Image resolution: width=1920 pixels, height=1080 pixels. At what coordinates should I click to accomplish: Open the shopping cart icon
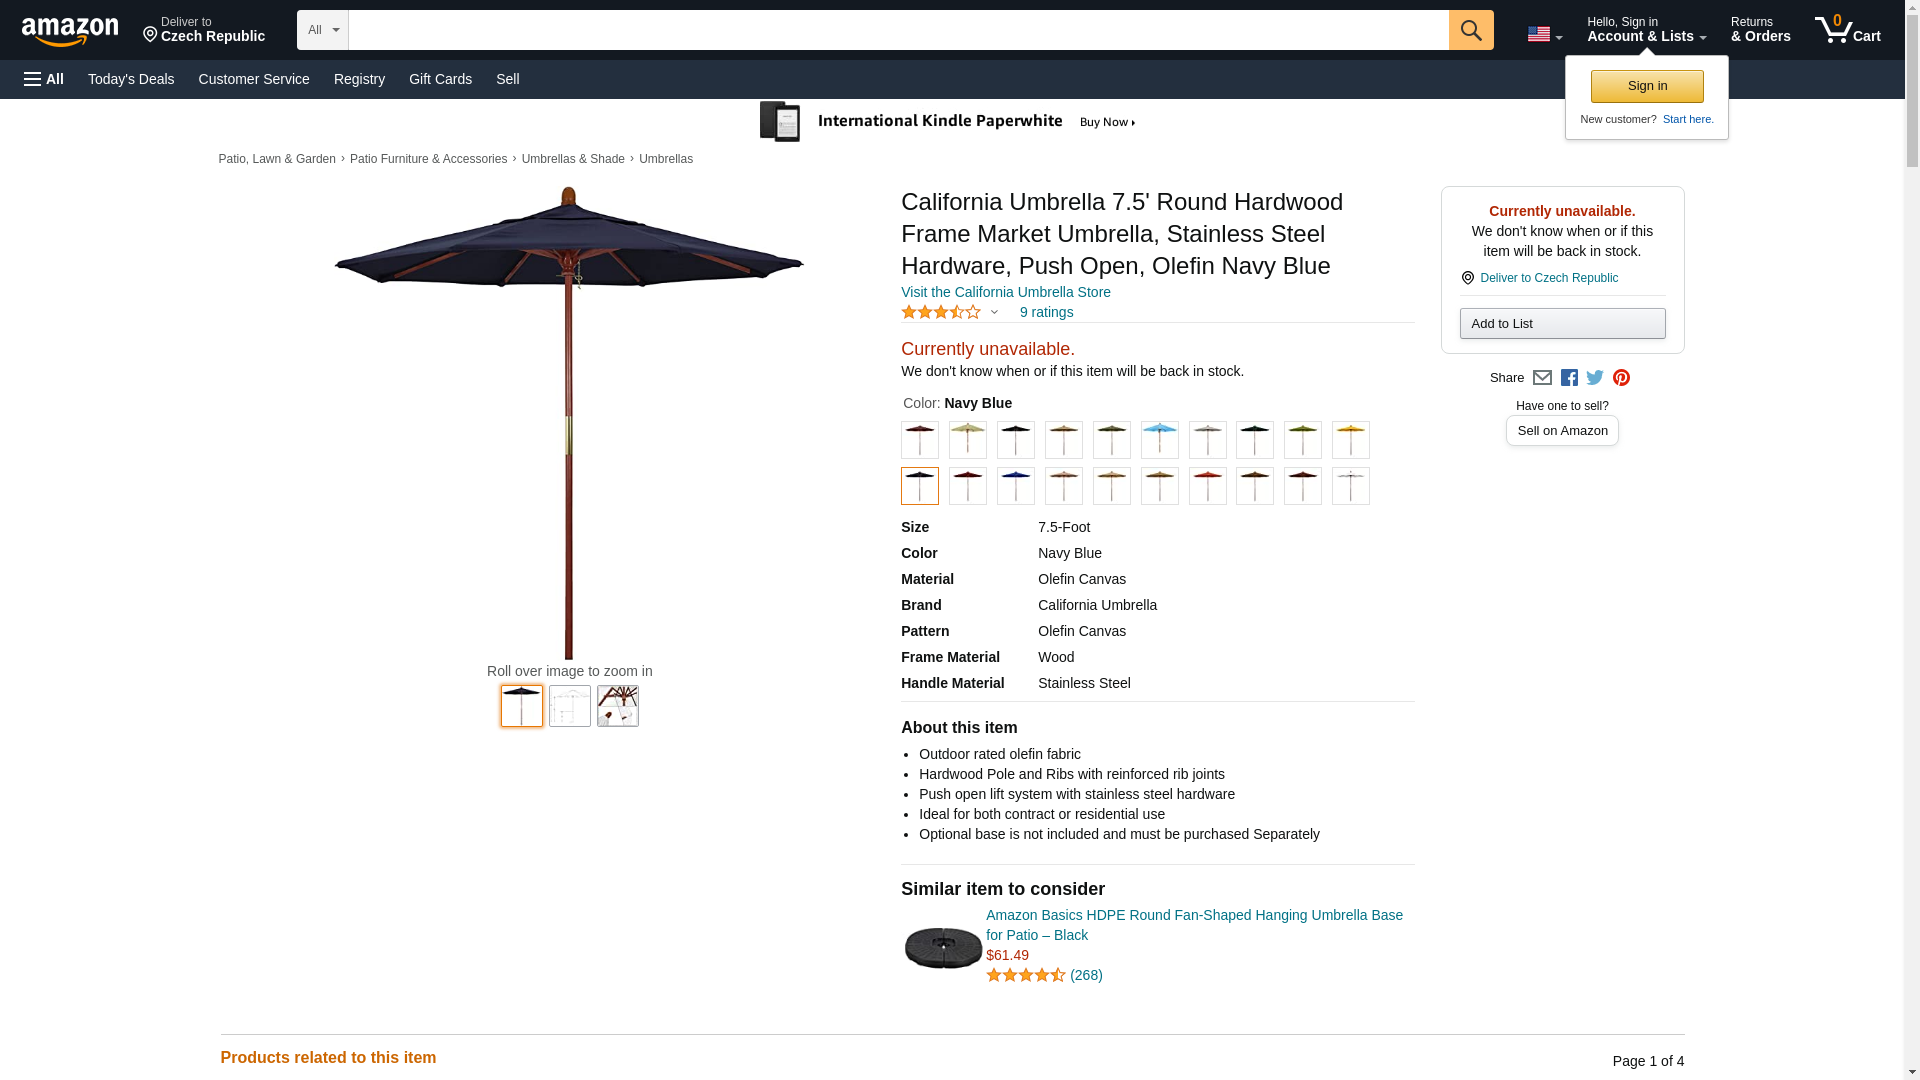pos(1847,30)
